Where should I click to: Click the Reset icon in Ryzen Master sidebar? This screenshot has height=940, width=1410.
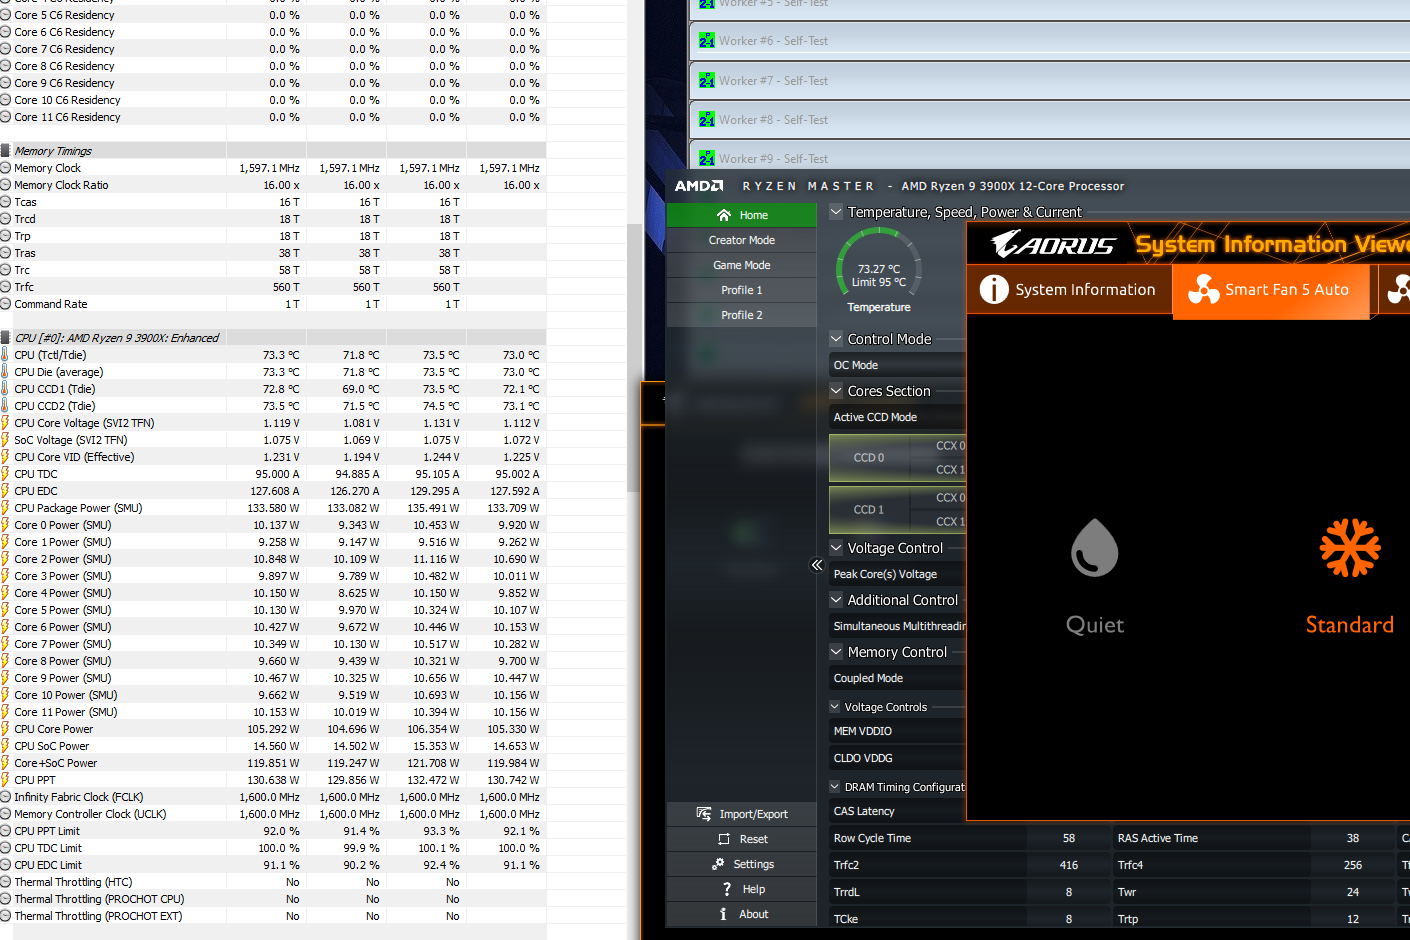pyautogui.click(x=724, y=839)
